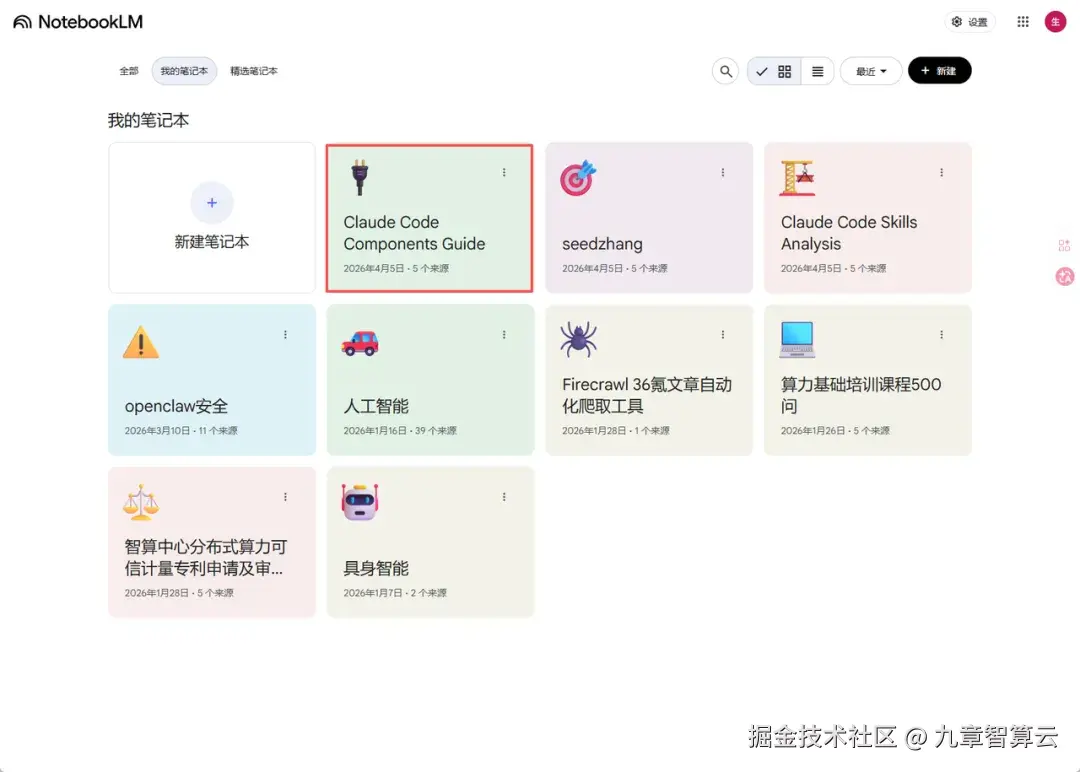Screen dimensions: 1080x772
Task: Open the 具身智能 notebook title
Action: 376,568
